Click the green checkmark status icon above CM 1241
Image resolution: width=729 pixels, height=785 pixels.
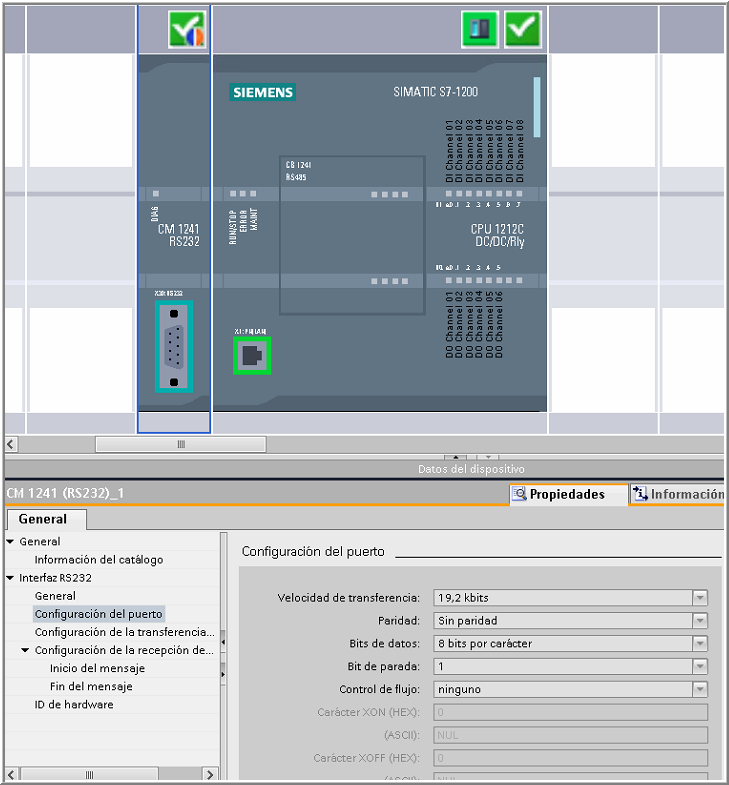[187, 30]
